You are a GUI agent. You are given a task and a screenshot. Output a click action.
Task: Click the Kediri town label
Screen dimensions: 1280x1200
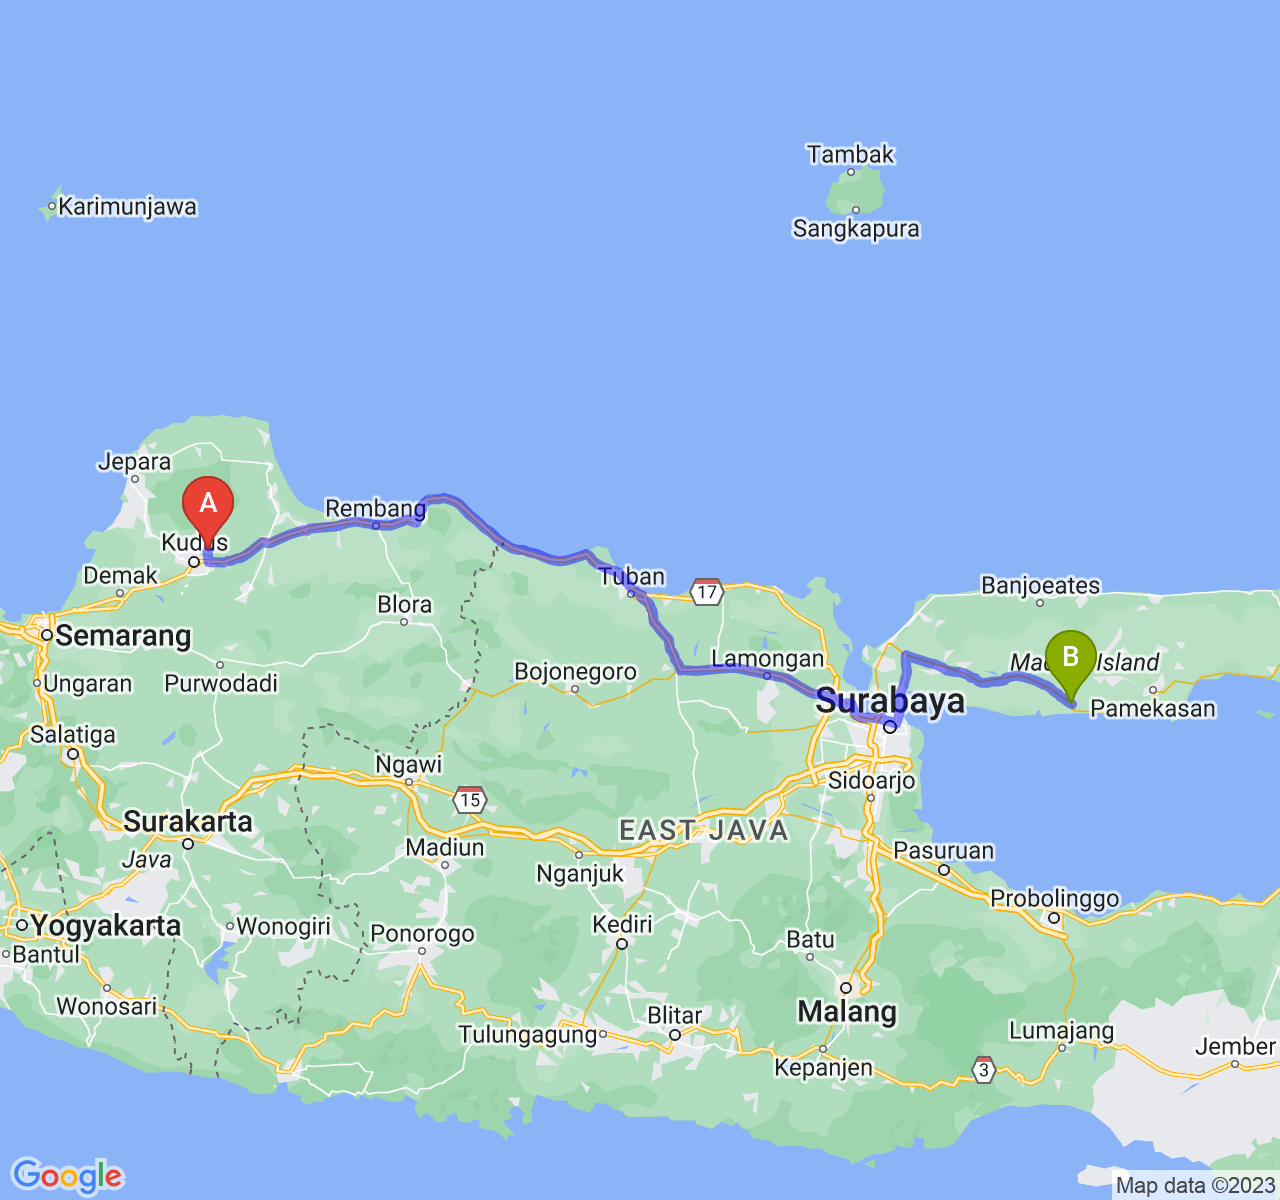(622, 923)
